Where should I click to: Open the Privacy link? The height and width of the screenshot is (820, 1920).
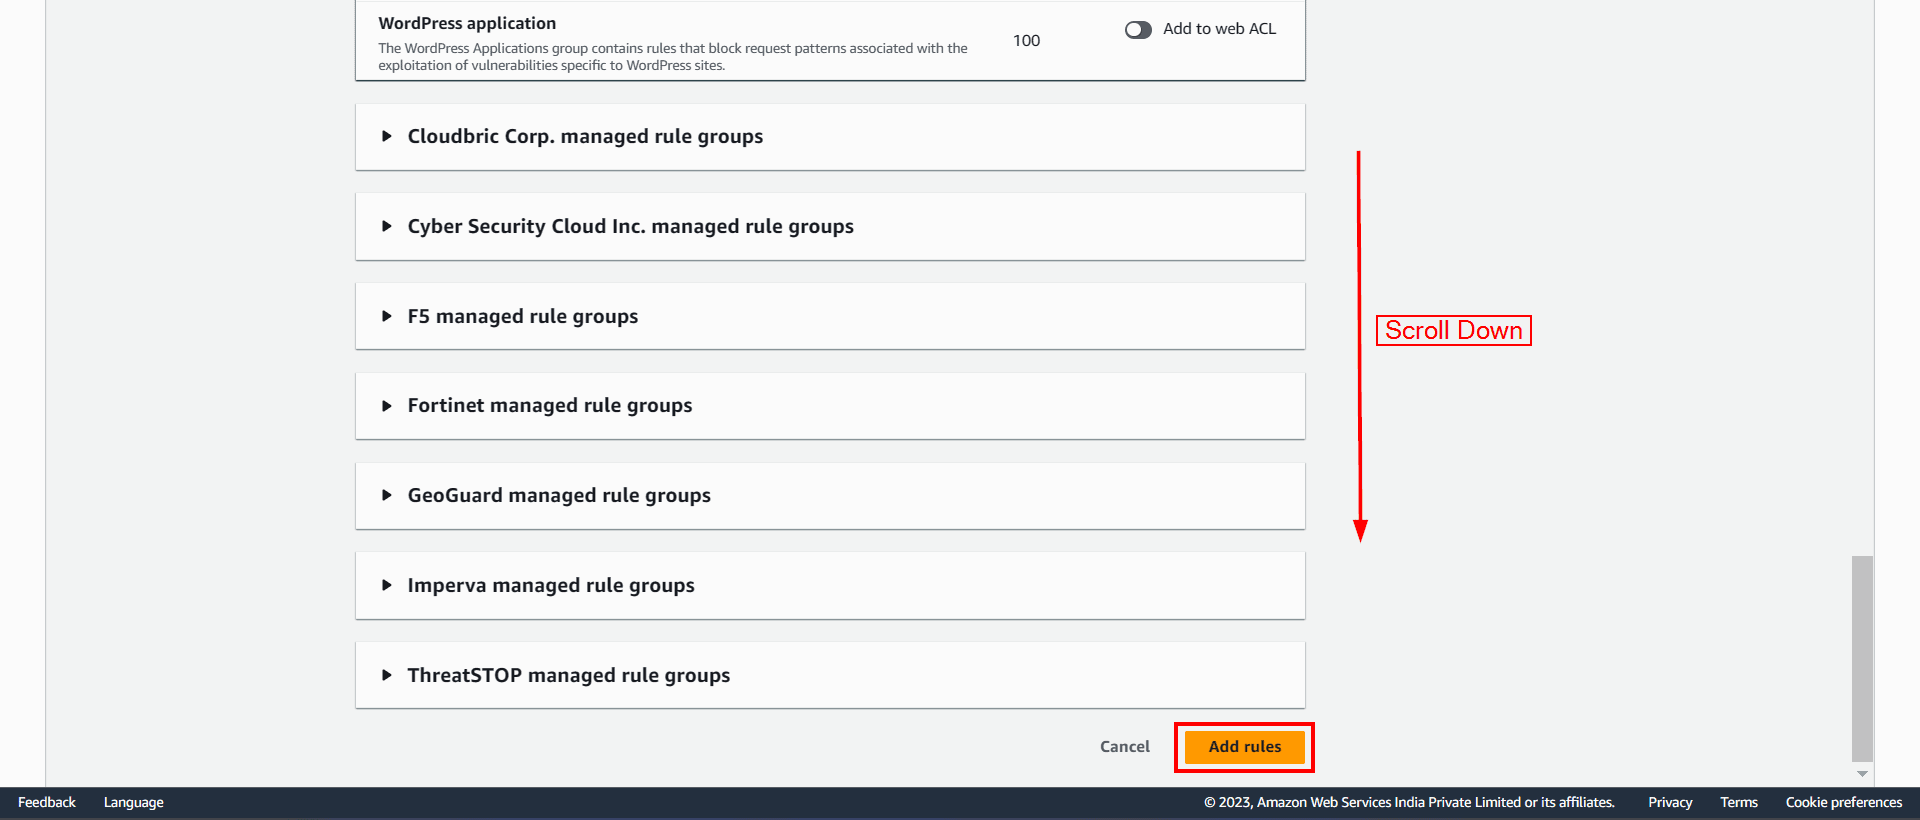1670,803
